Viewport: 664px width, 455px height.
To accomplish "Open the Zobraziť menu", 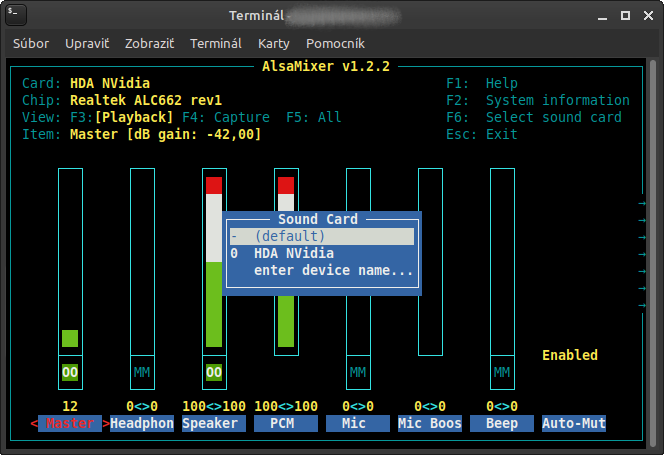I will (149, 44).
